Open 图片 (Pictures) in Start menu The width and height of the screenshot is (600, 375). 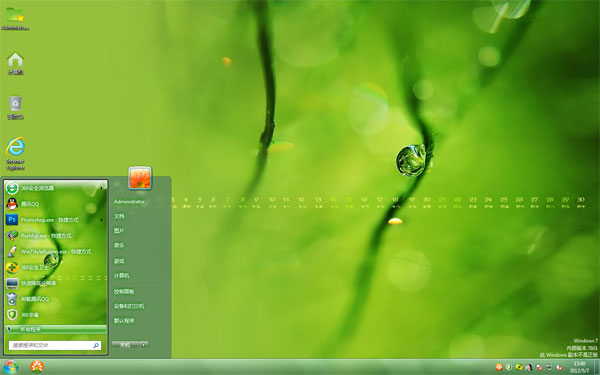119,231
